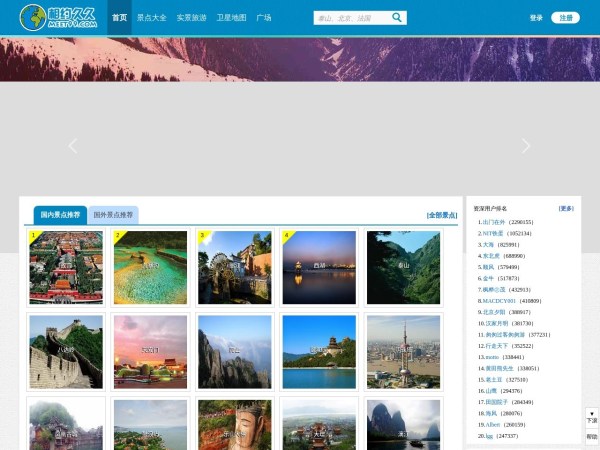The image size is (600, 450).
Task: Open user 出门在外 ranked first
Action: pos(494,222)
